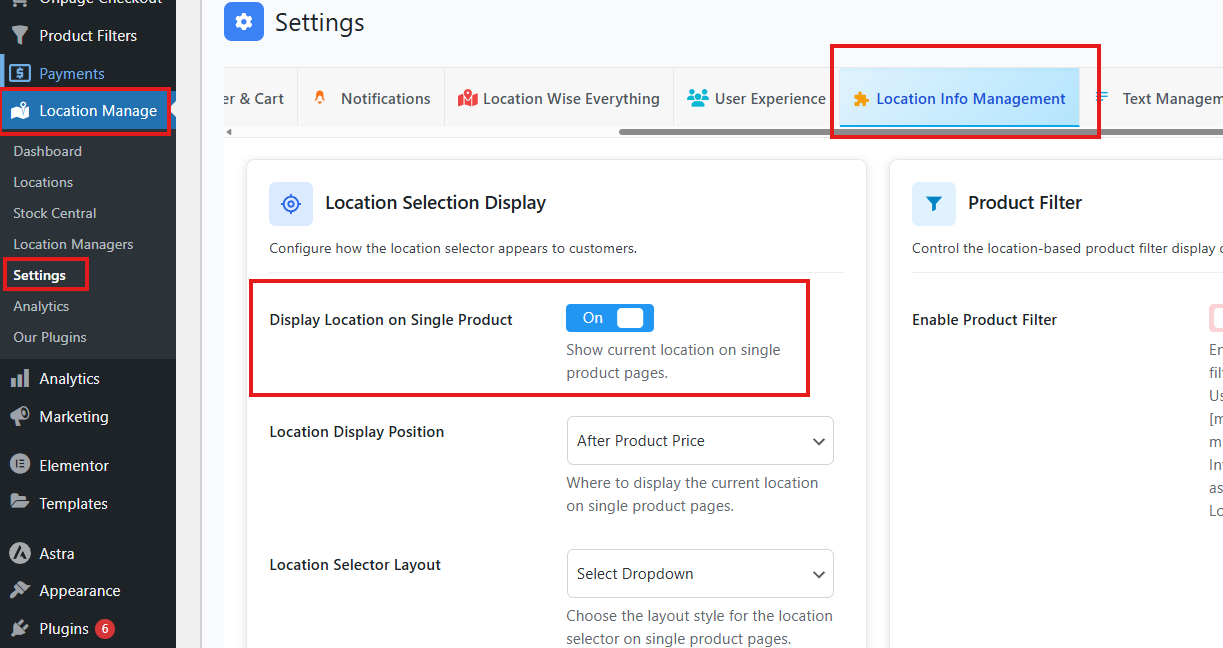The width and height of the screenshot is (1223, 648).
Task: Click the Elementor icon in sidebar
Action: point(20,466)
